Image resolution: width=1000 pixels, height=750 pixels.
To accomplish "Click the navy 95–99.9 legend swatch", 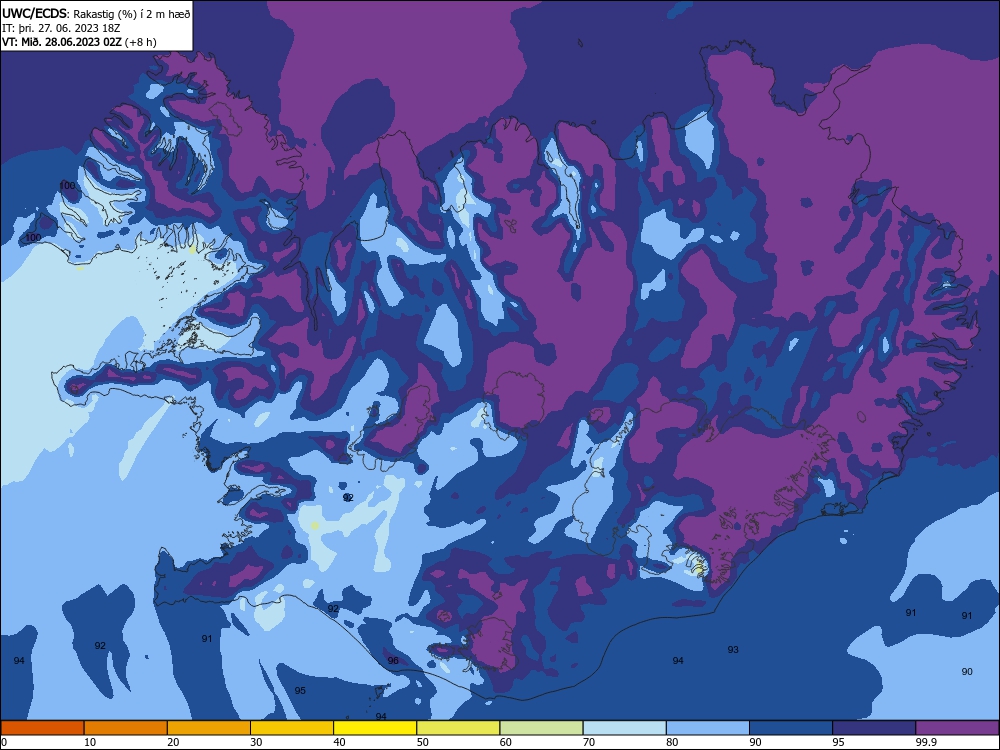I will tap(874, 728).
